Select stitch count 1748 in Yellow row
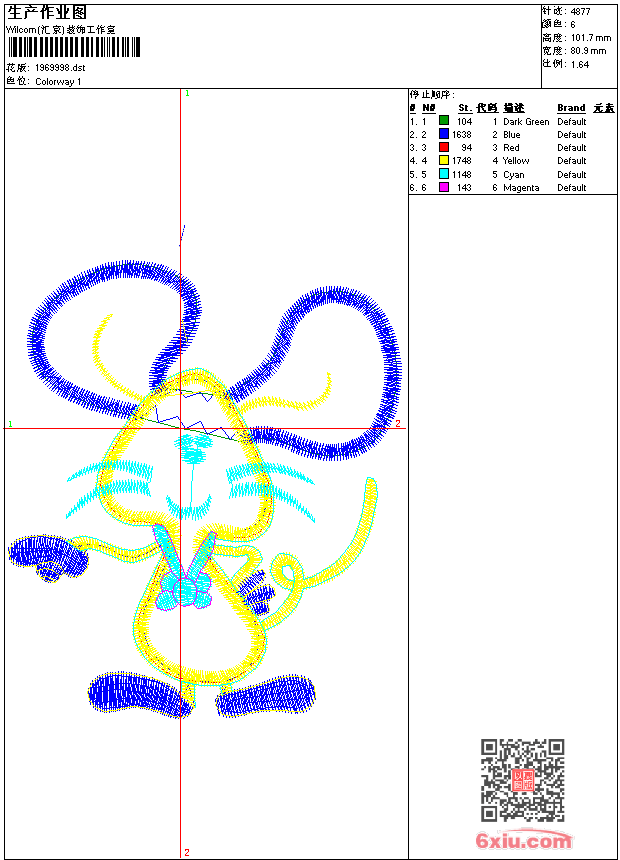Screen dimensions: 620x860 point(461,161)
